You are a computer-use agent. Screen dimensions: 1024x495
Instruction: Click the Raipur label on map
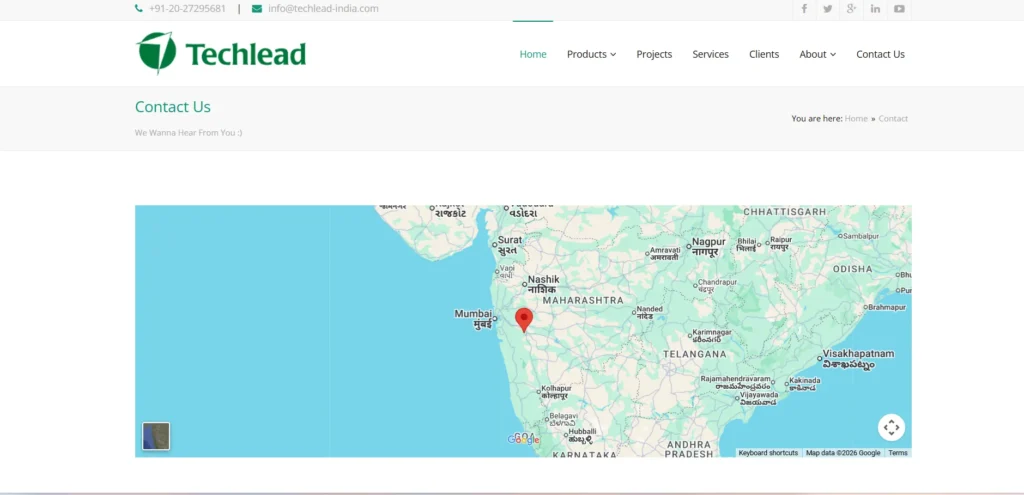[x=780, y=243]
